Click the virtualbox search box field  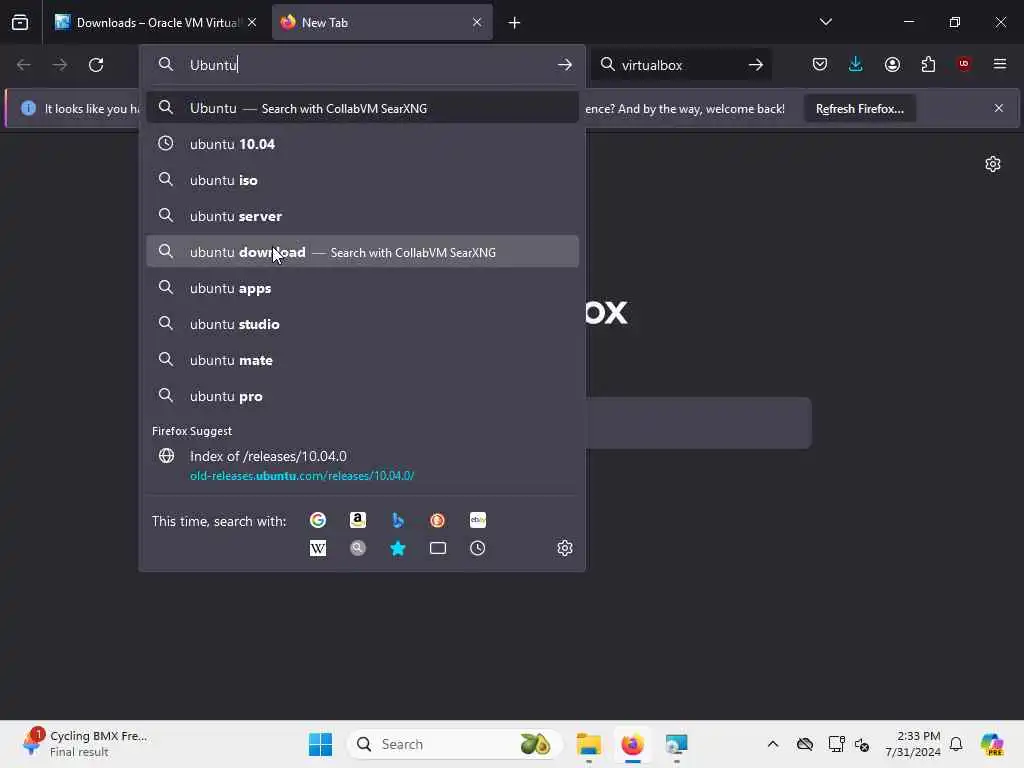(679, 65)
